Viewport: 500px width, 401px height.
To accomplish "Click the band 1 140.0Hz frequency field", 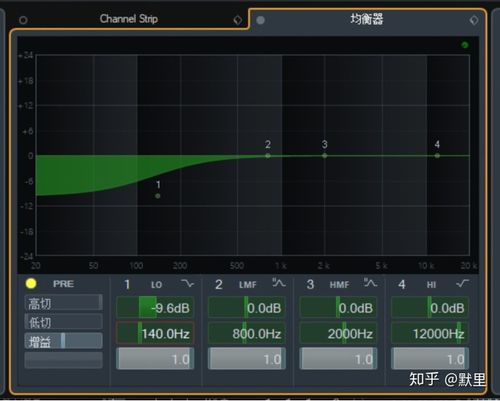I will coord(155,333).
